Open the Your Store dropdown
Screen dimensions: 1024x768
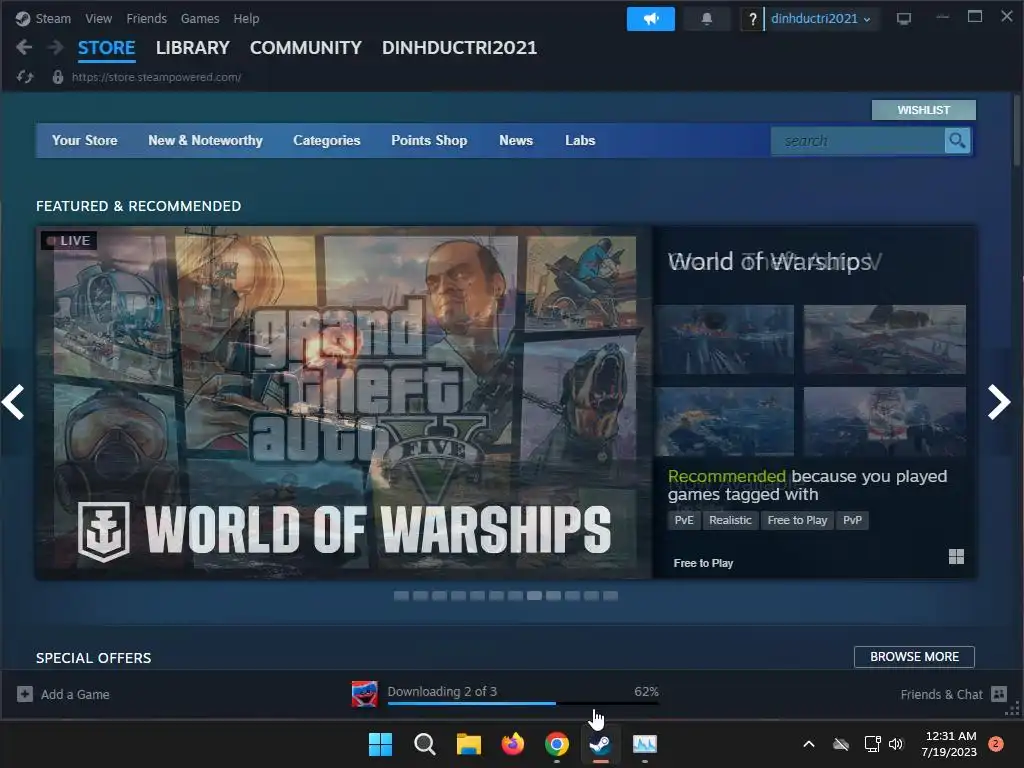(x=85, y=140)
